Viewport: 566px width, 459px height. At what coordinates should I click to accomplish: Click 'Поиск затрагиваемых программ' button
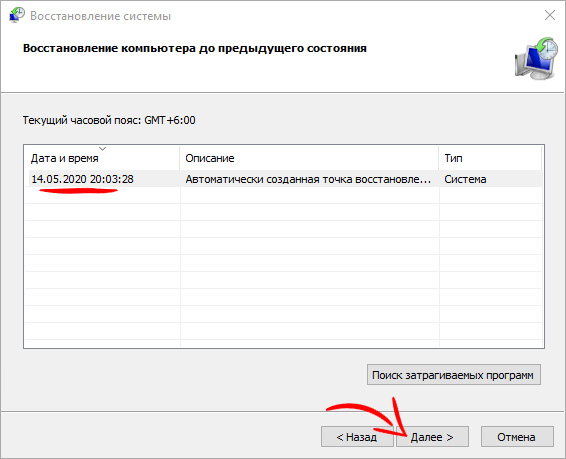click(454, 375)
